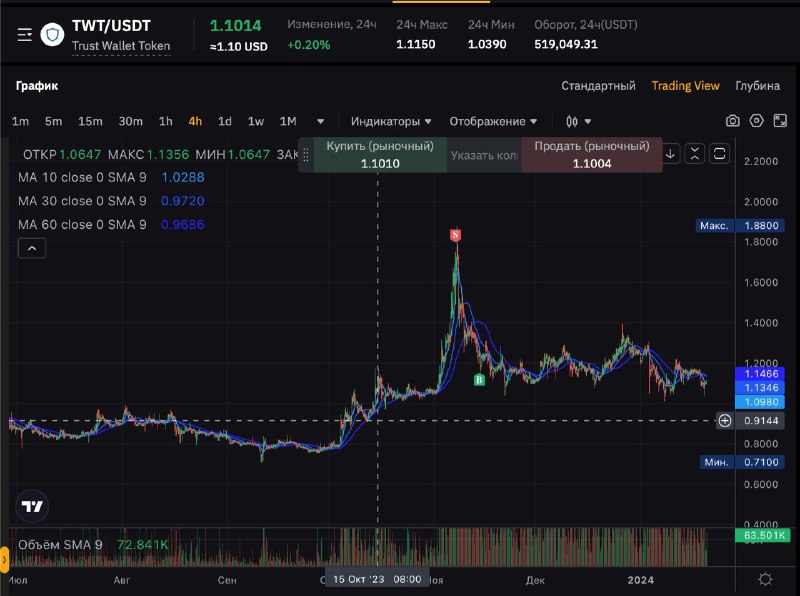
Task: Click the Указать кол quantity field
Action: pyautogui.click(x=484, y=155)
